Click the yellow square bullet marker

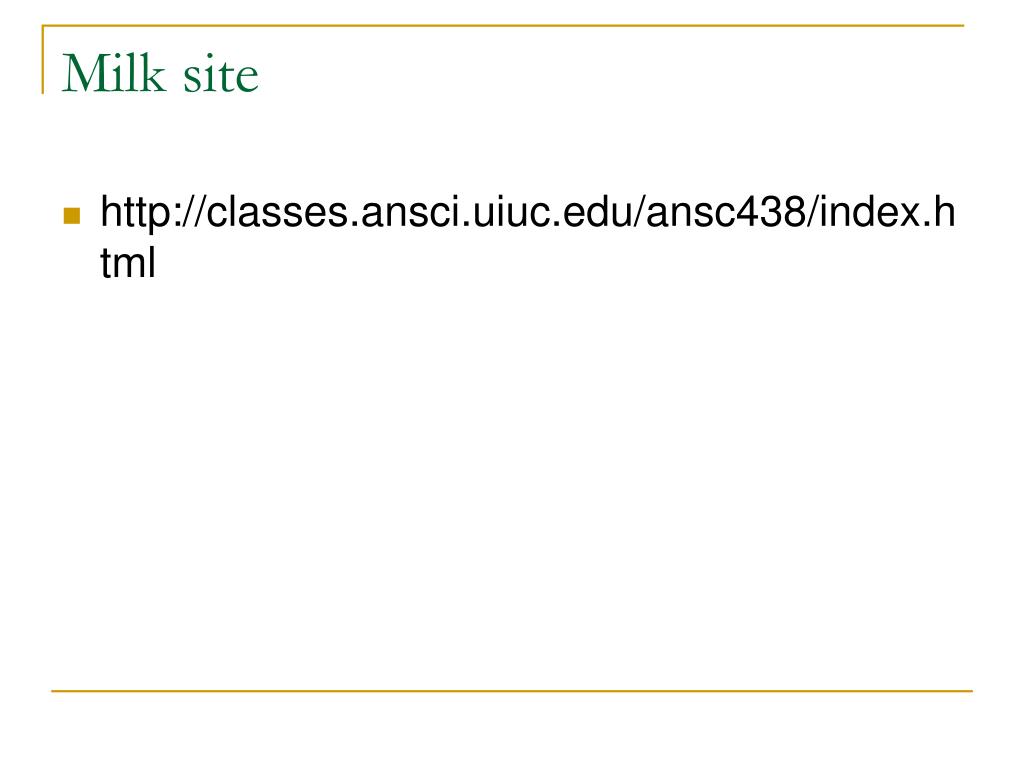72,216
